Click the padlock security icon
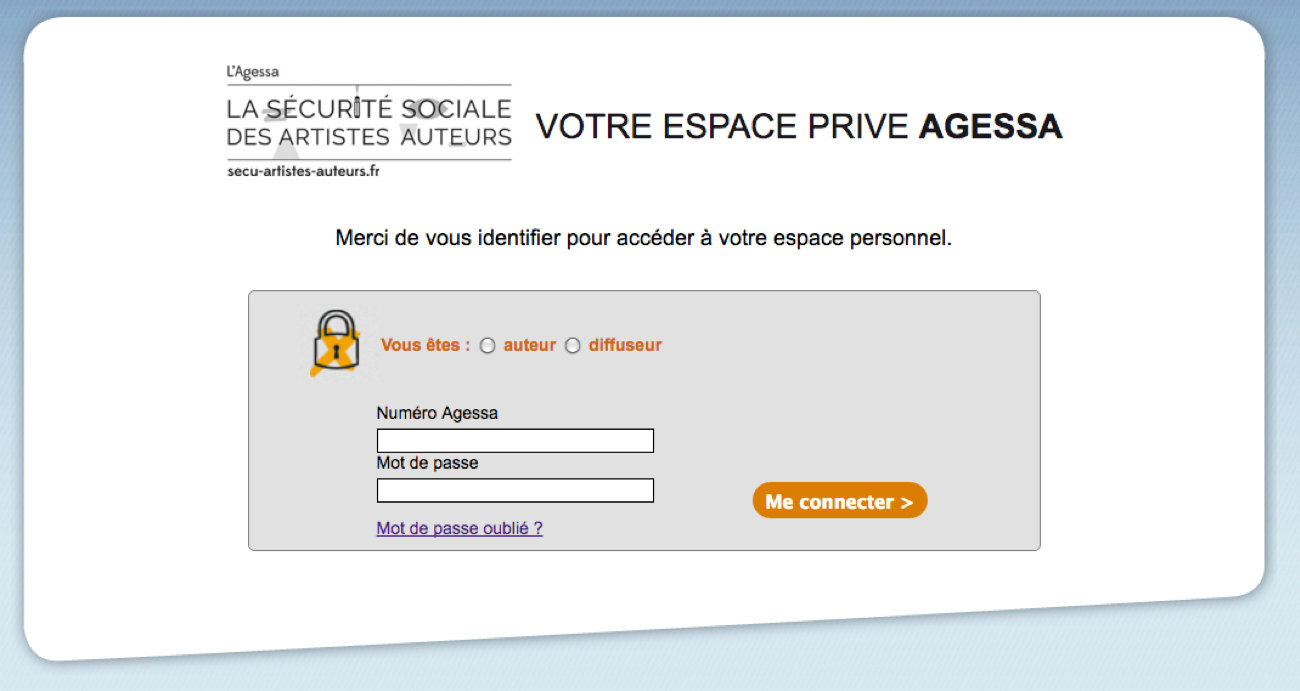The height and width of the screenshot is (691, 1300). 337,342
